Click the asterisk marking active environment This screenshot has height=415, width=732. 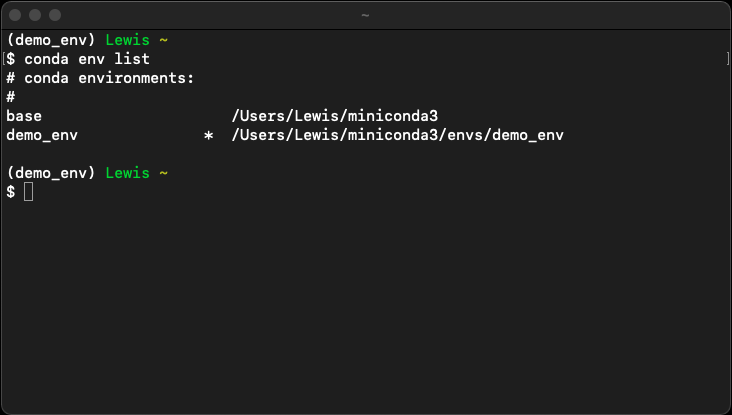(209, 136)
